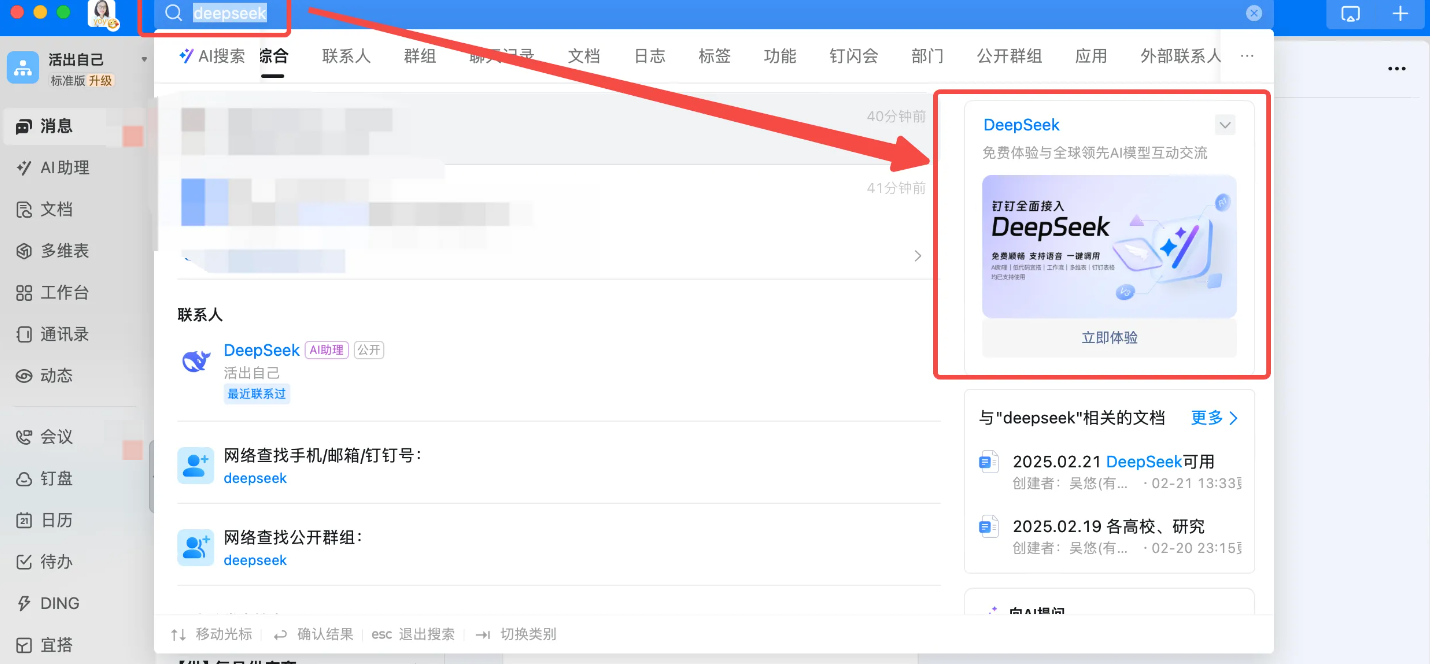Screen dimensions: 1430x664
Task: Switch to the 标签 tab
Action: coord(715,56)
